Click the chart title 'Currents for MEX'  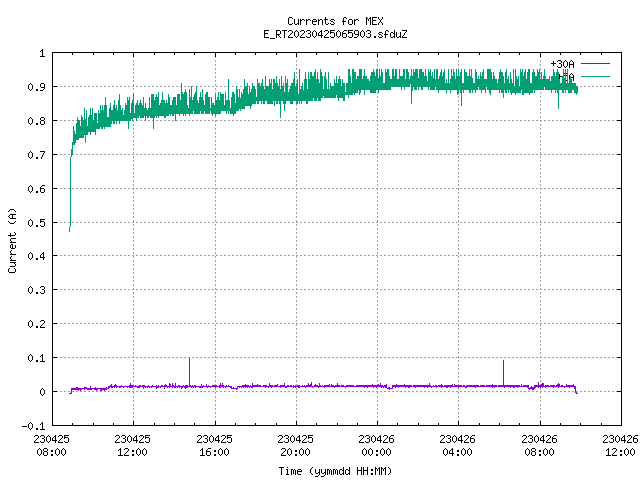pos(335,21)
